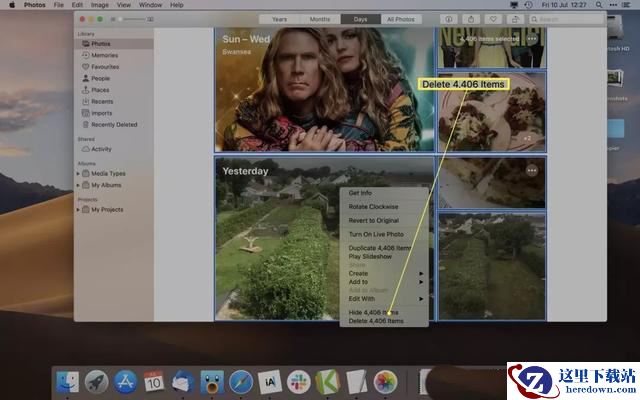This screenshot has width=640, height=400.
Task: Select the Days tab
Action: tap(360, 19)
